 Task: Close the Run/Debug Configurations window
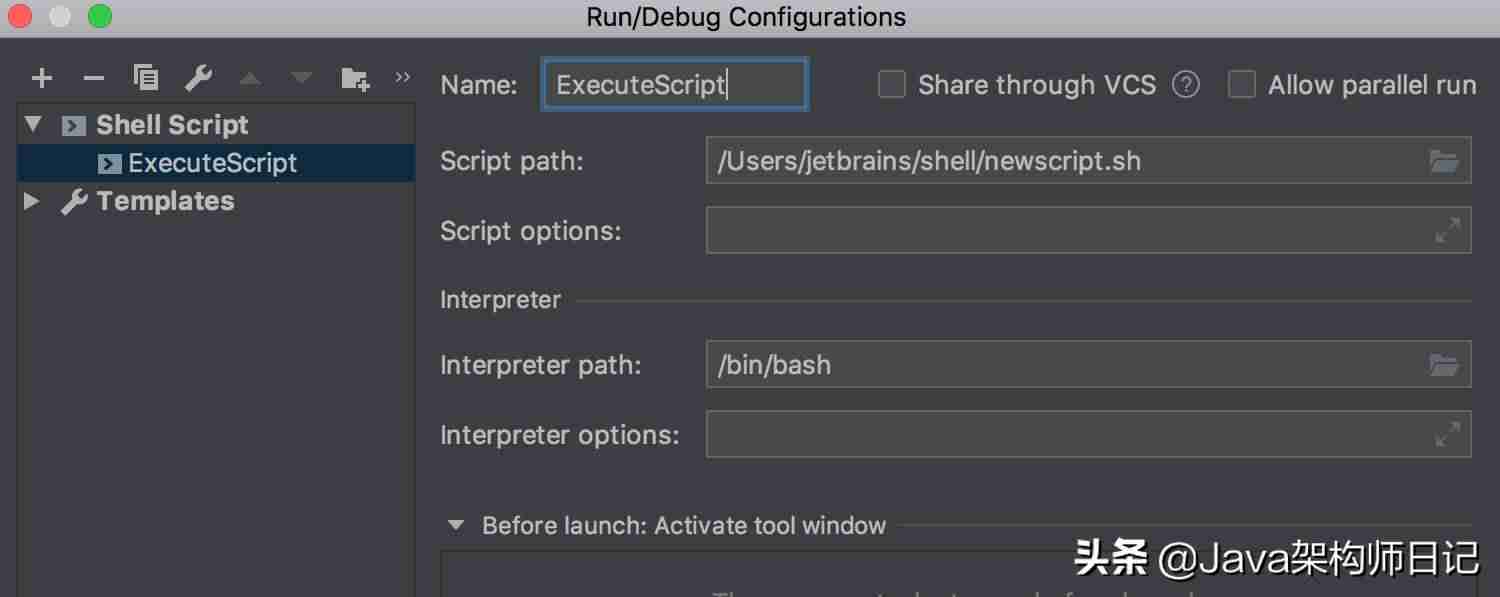pos(19,16)
